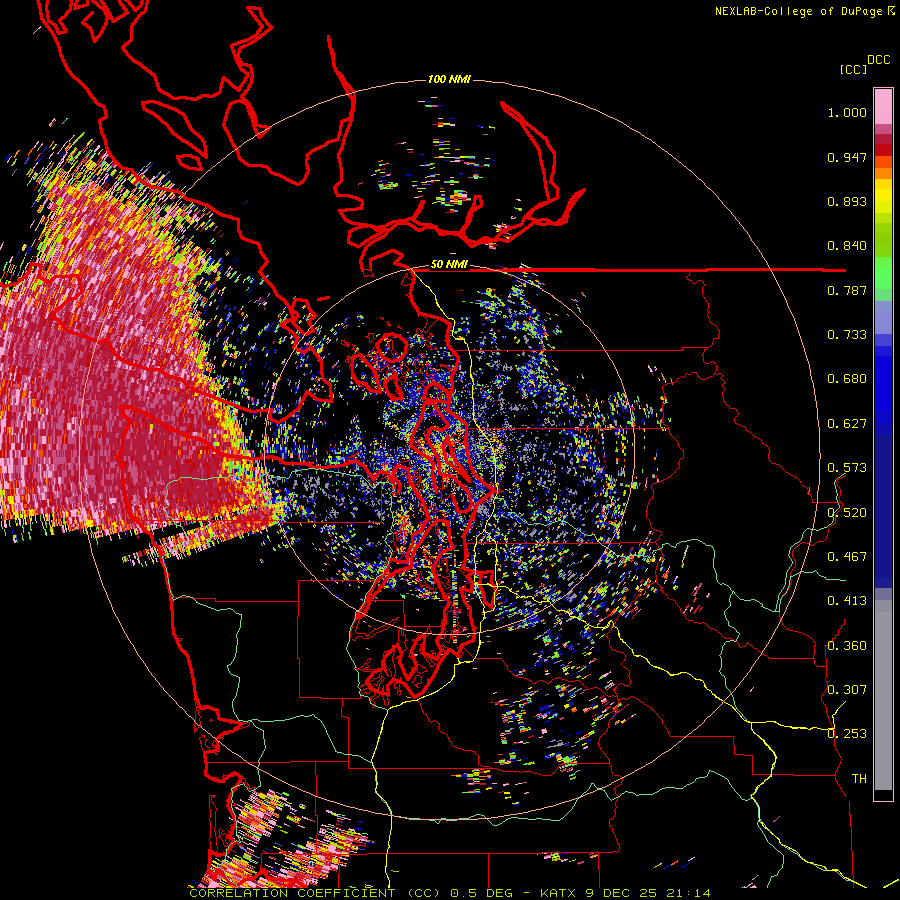Click the Correlation Coefficient caption at bottom
The image size is (900, 900).
(450, 893)
